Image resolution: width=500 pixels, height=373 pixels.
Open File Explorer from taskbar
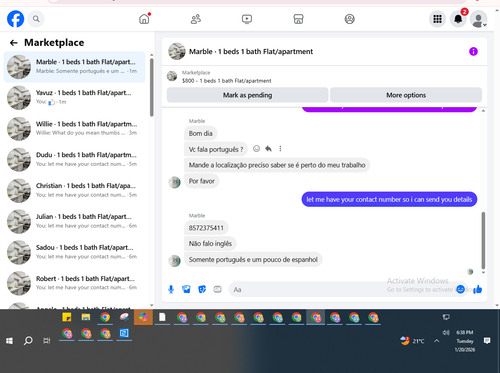coord(86,317)
